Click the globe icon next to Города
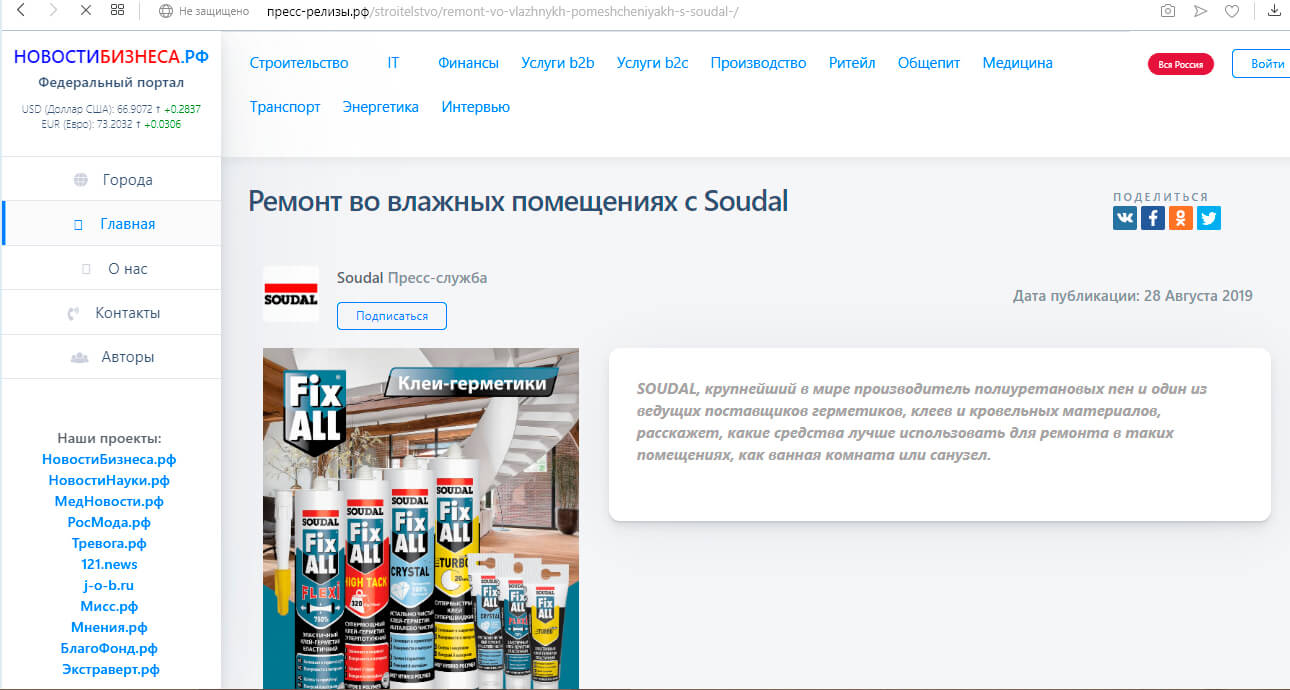 coord(80,180)
